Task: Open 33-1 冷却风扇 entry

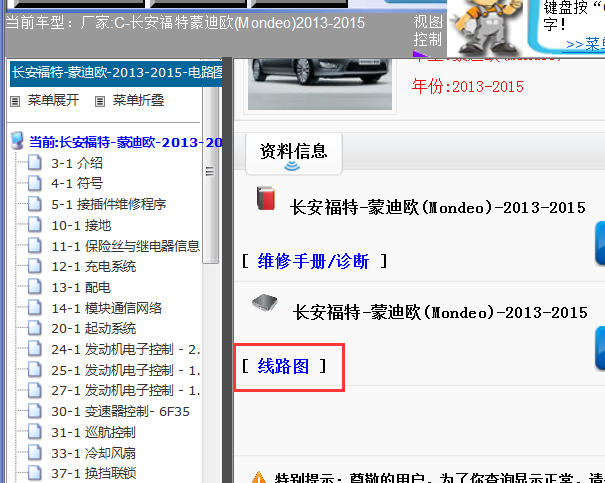Action: 93,453
